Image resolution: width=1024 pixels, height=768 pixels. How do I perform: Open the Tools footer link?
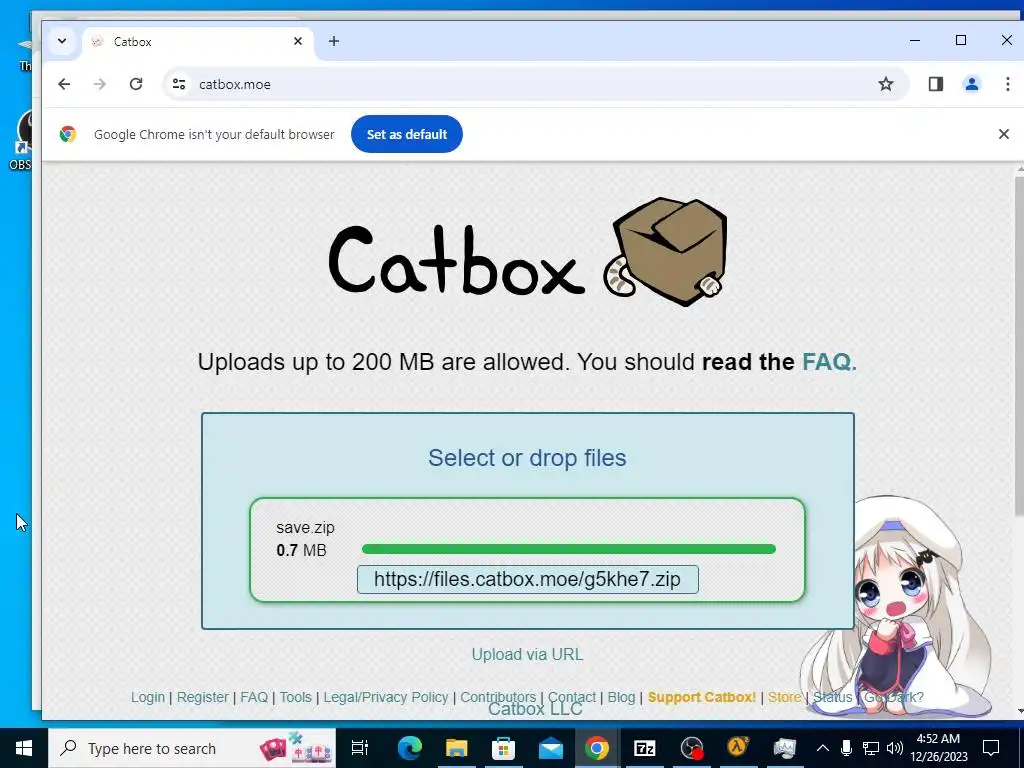296,697
